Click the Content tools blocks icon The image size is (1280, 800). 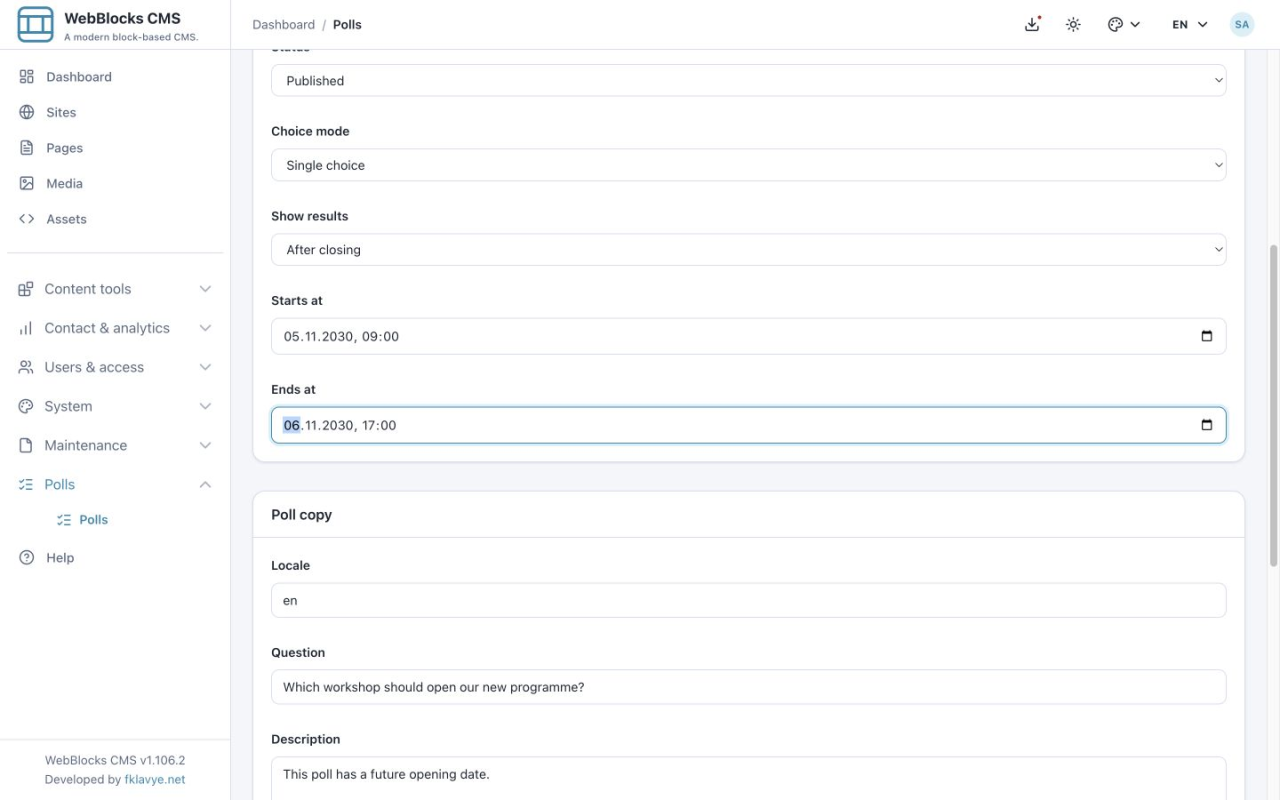[x=26, y=289]
